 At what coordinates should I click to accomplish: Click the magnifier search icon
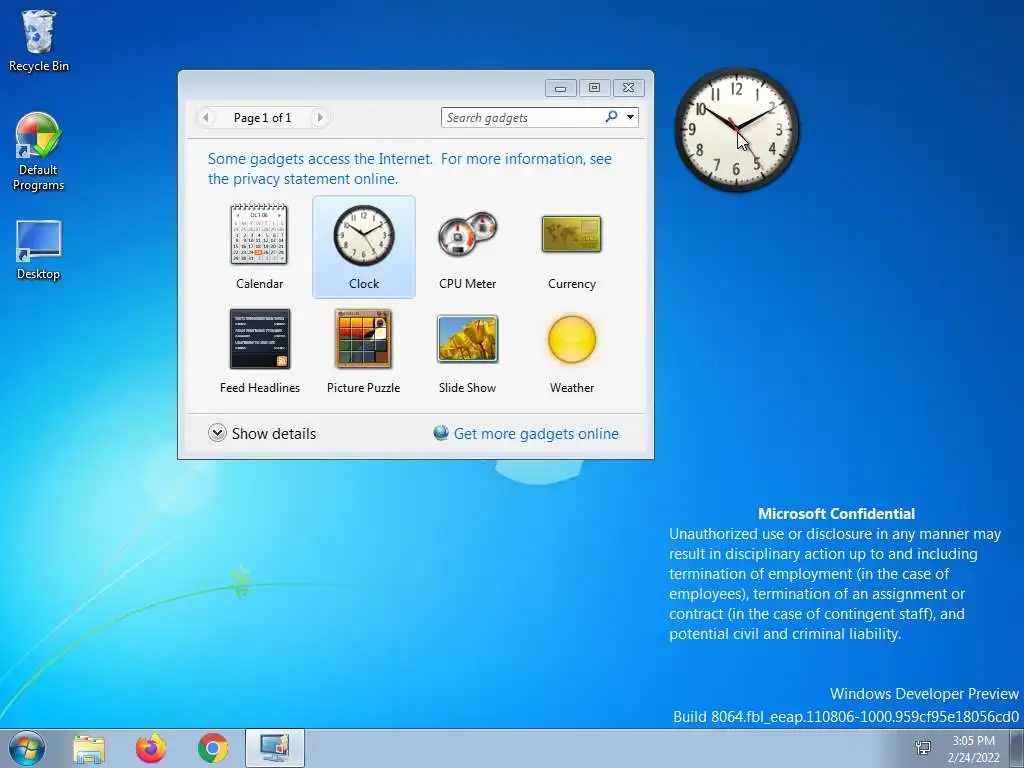(611, 117)
